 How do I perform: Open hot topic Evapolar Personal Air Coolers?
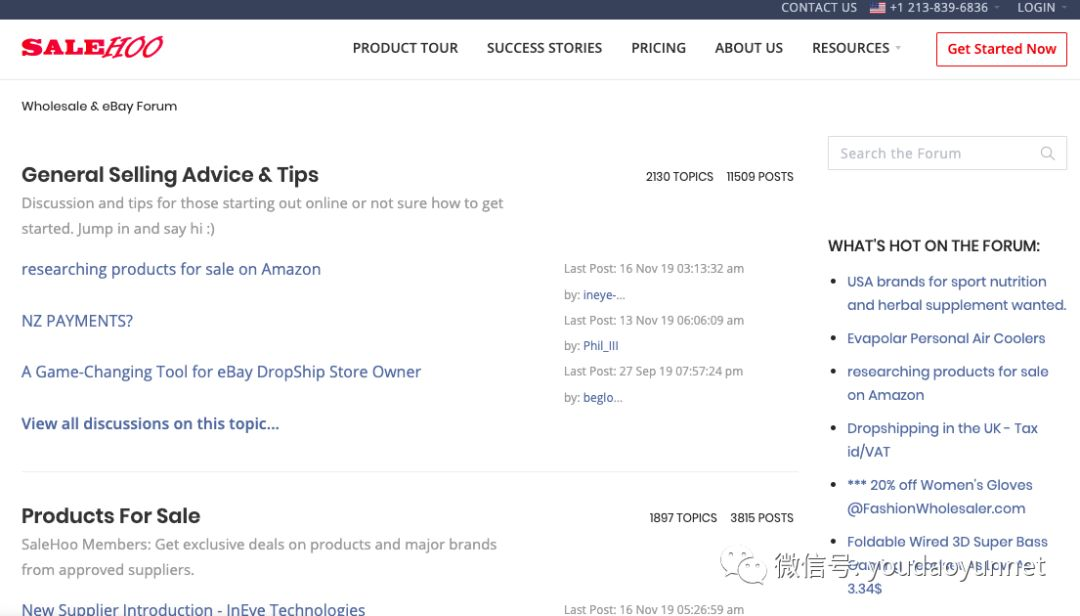tap(946, 338)
